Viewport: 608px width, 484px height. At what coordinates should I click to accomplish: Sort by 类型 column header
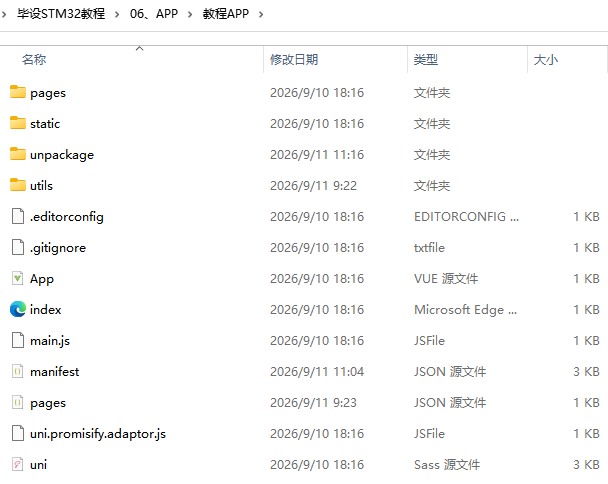(x=426, y=60)
